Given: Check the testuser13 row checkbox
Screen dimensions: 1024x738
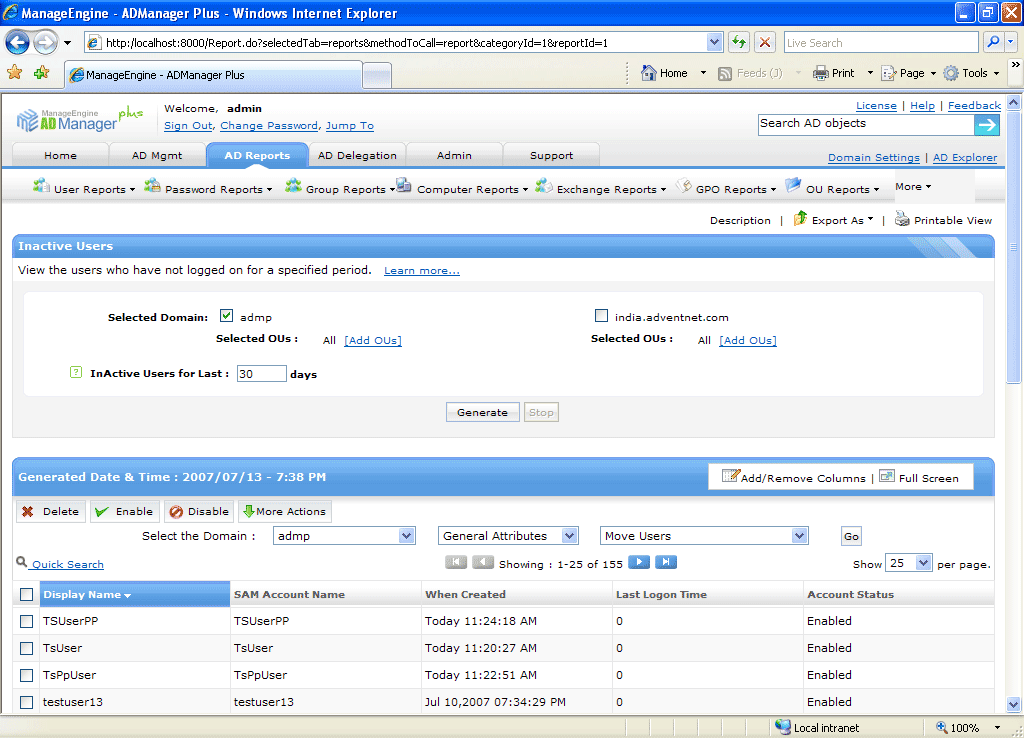Looking at the screenshot, I should [x=26, y=702].
